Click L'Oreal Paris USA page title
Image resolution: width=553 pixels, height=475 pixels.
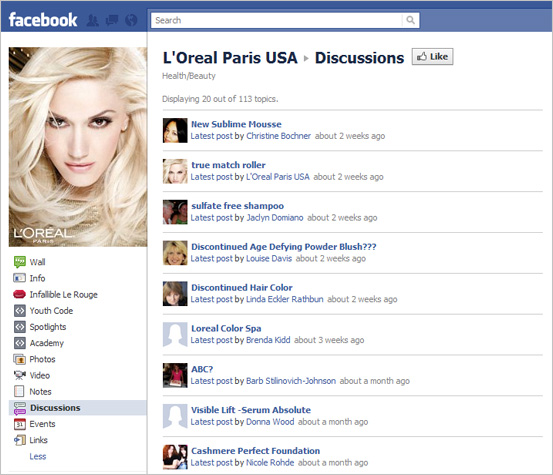click(230, 58)
